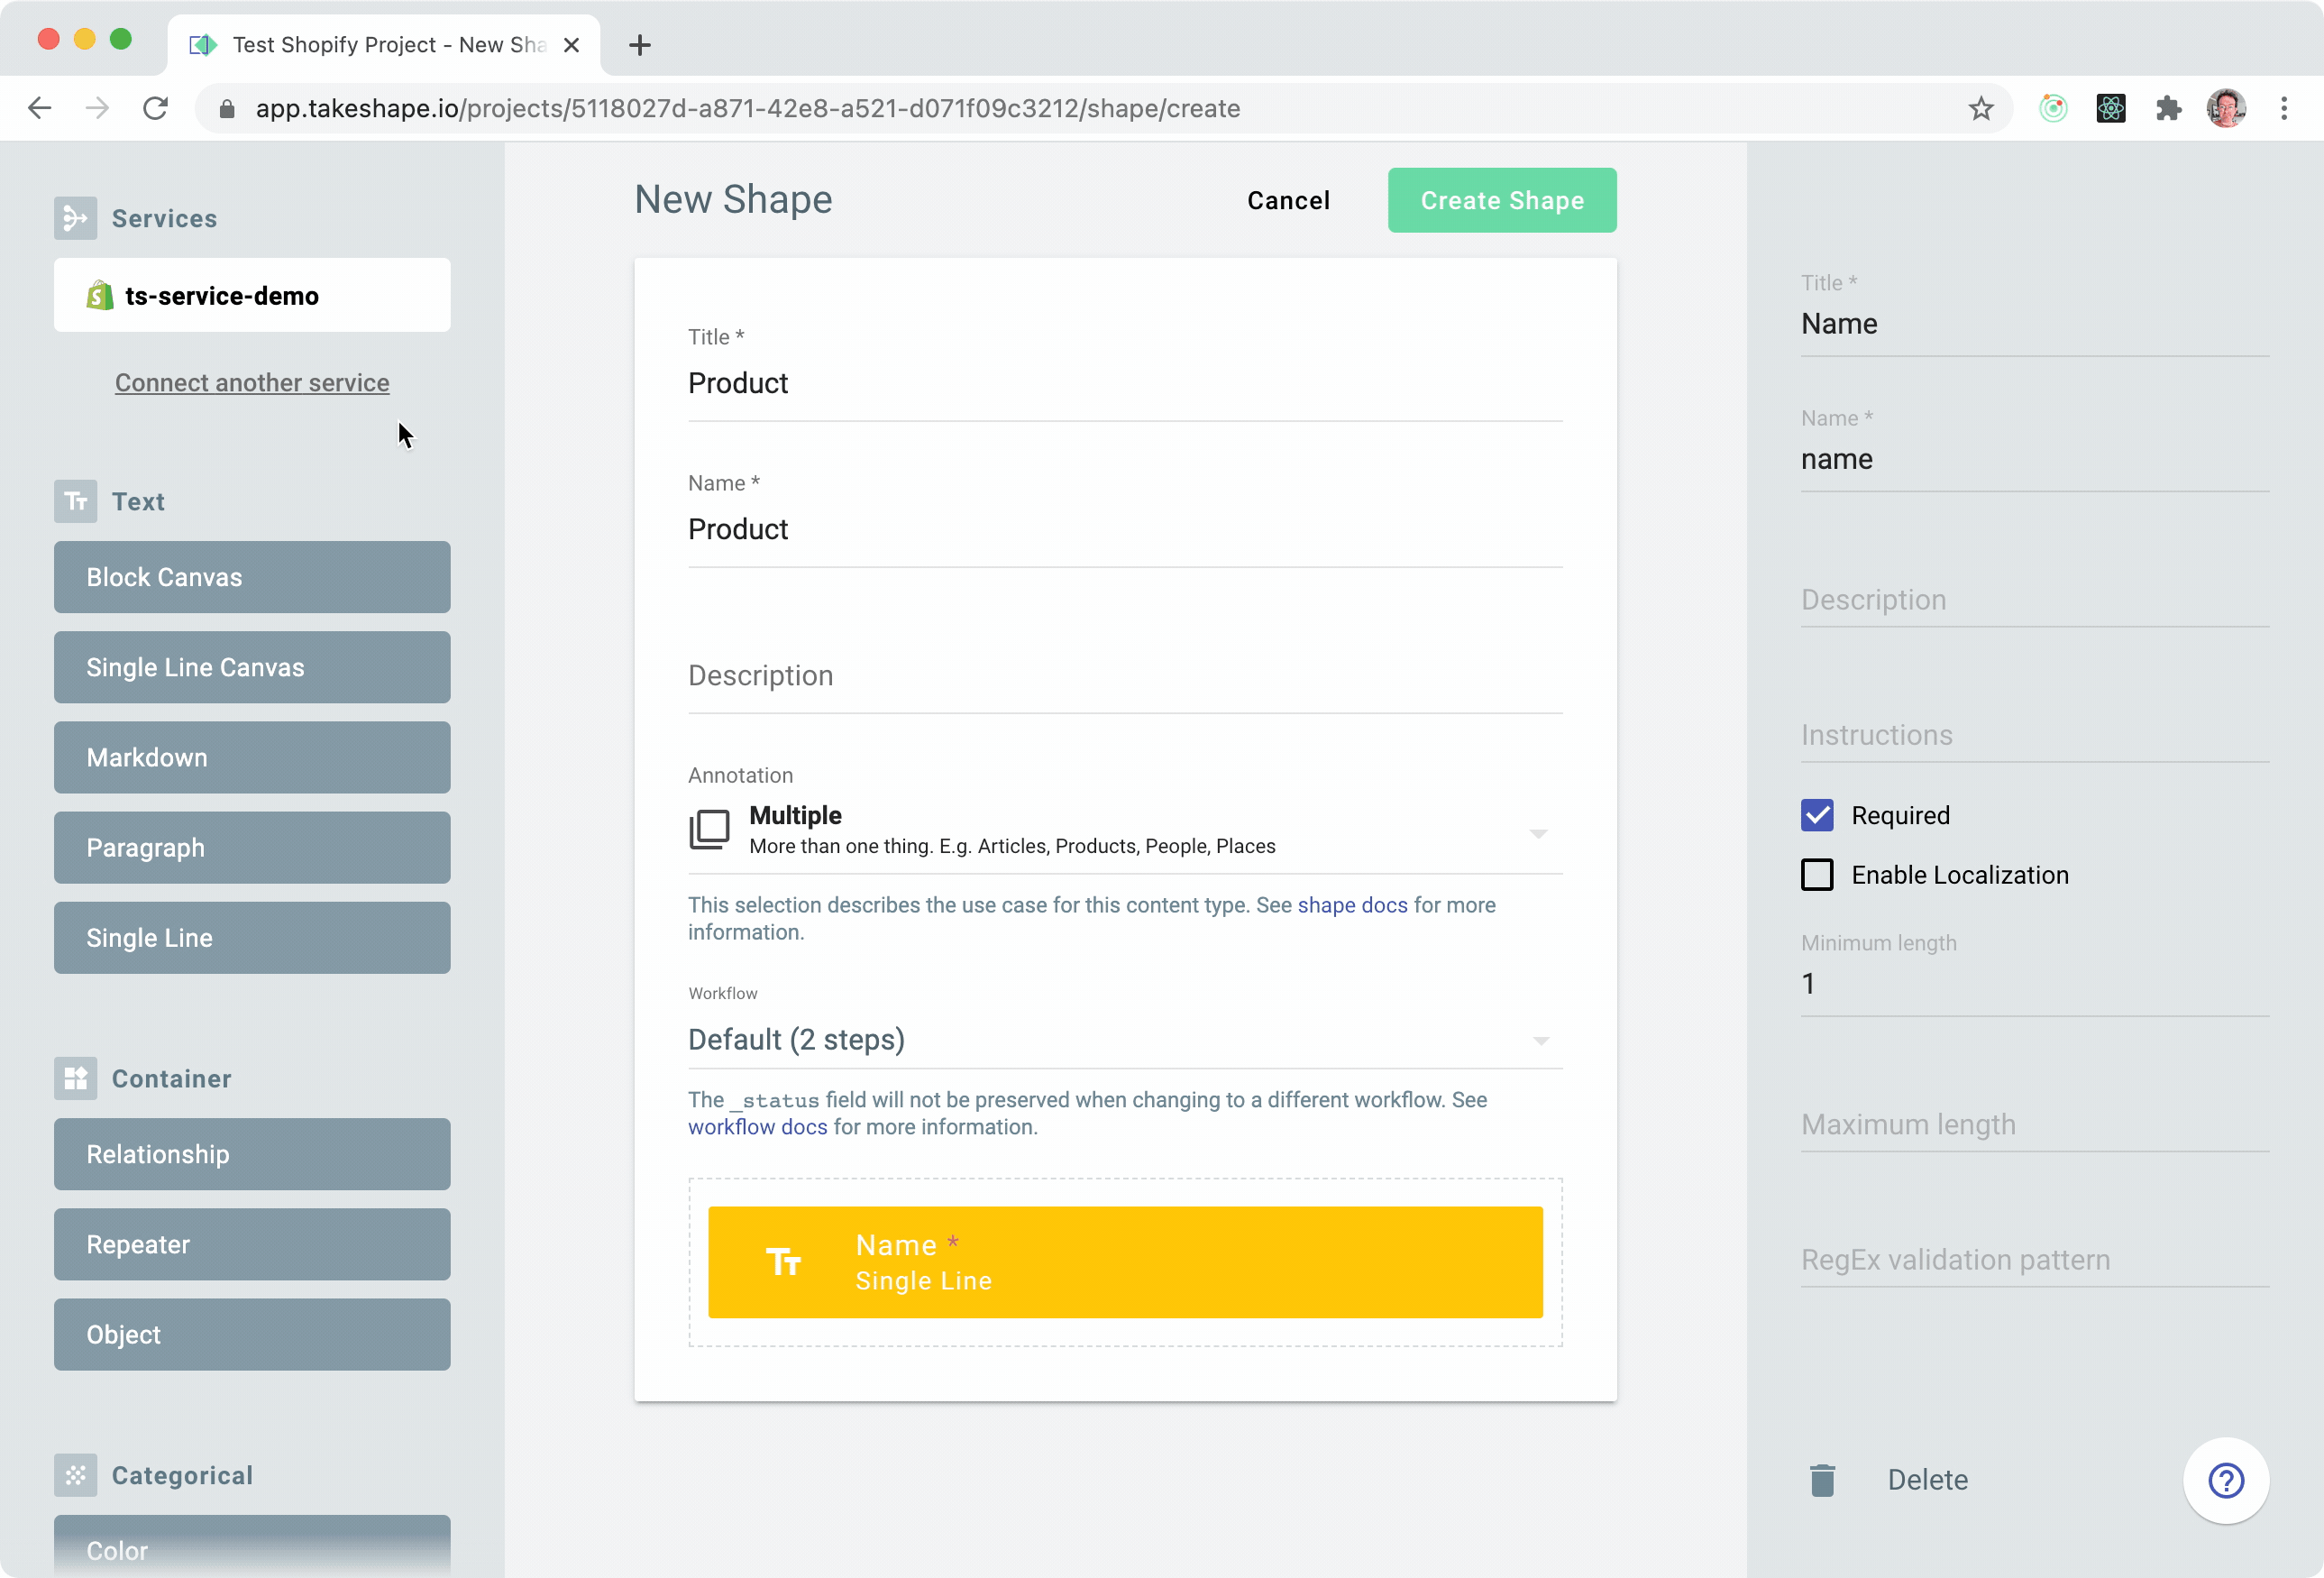Add an Object field

point(252,1334)
